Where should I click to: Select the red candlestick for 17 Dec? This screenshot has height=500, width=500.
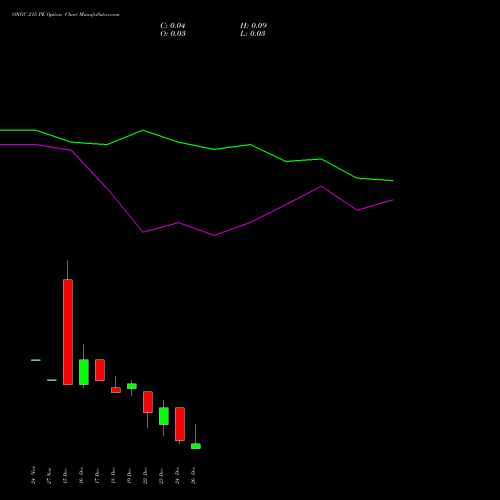(x=100, y=370)
